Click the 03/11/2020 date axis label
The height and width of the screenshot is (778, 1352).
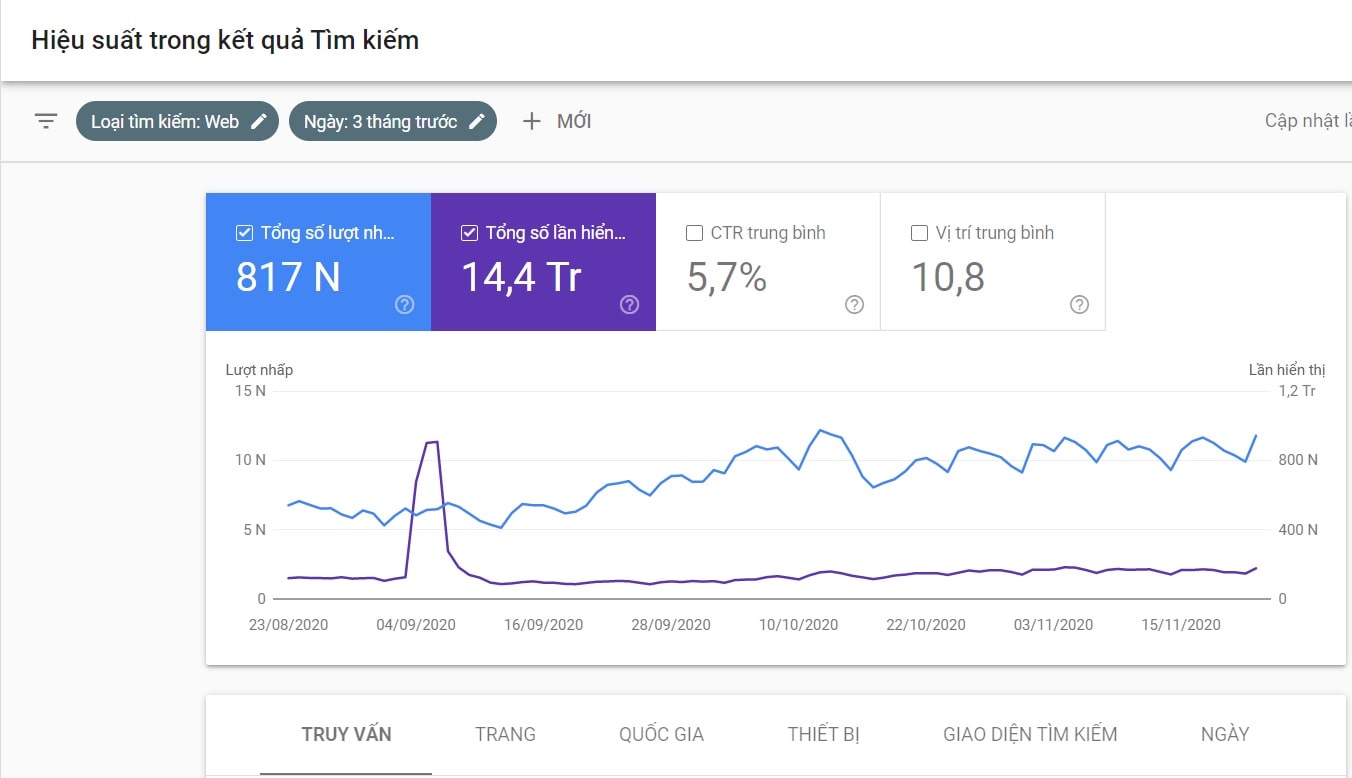pos(1053,625)
